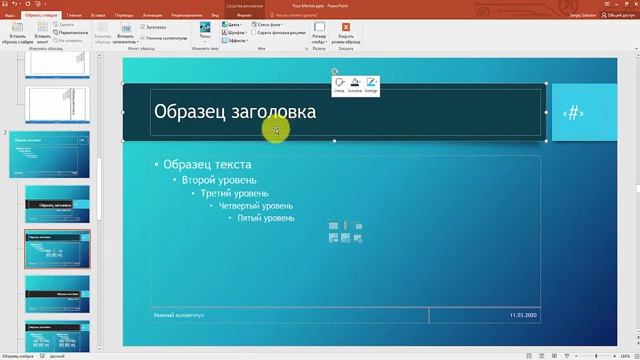The height and width of the screenshot is (360, 640).
Task: Open the Вставка (Insert) tab
Action: click(x=98, y=15)
